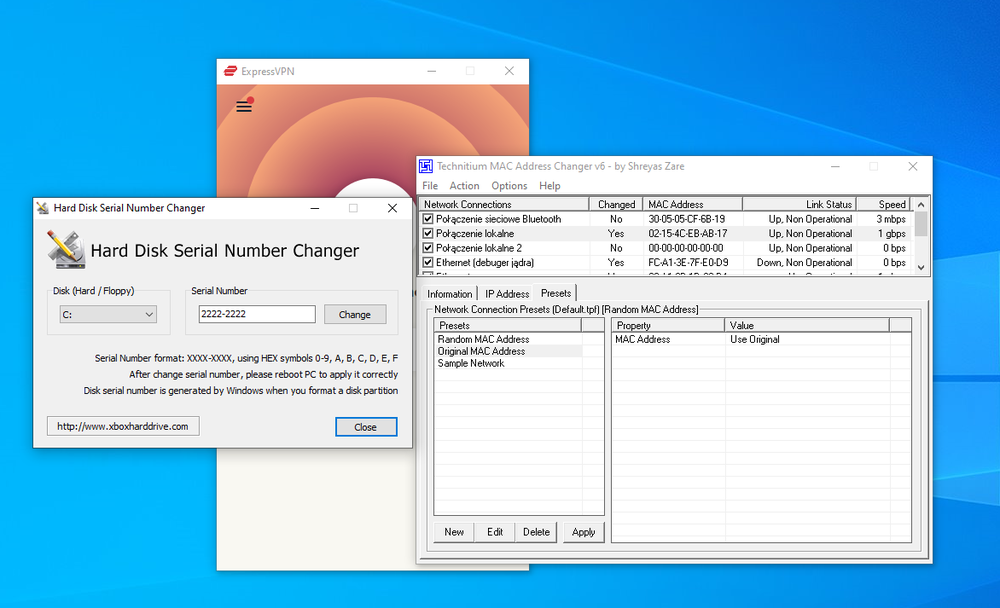
Task: Click the 3 mbps speed cell
Action: pos(891,219)
